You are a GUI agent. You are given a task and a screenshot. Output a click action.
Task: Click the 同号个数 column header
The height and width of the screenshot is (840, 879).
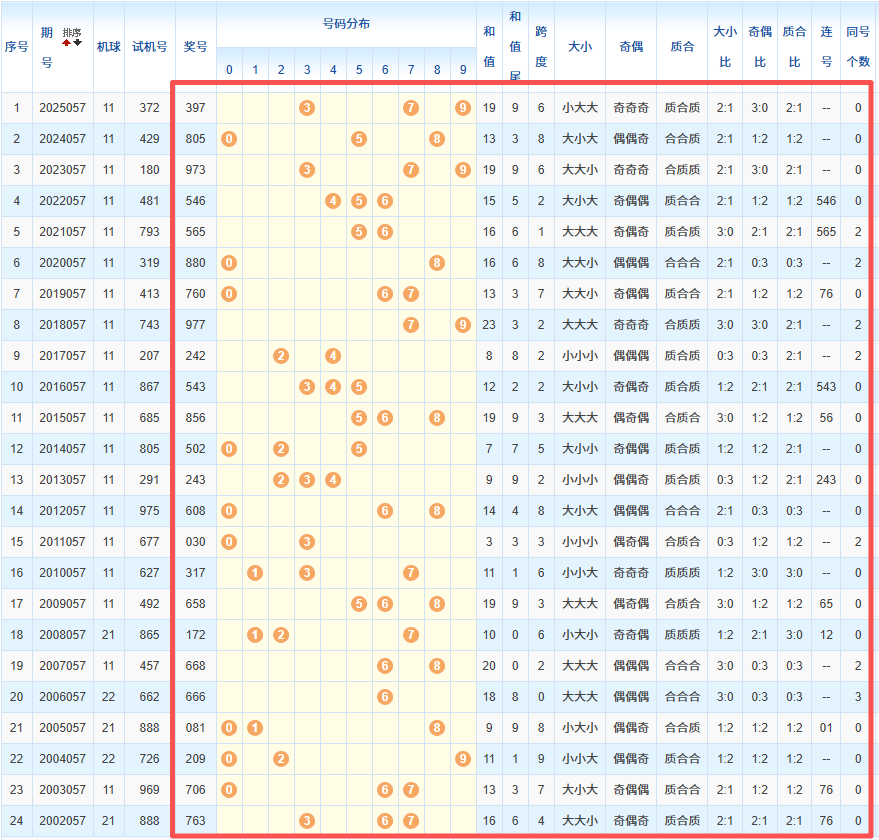857,46
